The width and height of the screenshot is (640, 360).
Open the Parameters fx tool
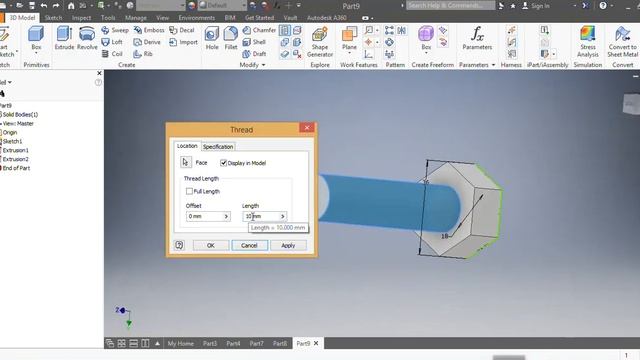[477, 38]
